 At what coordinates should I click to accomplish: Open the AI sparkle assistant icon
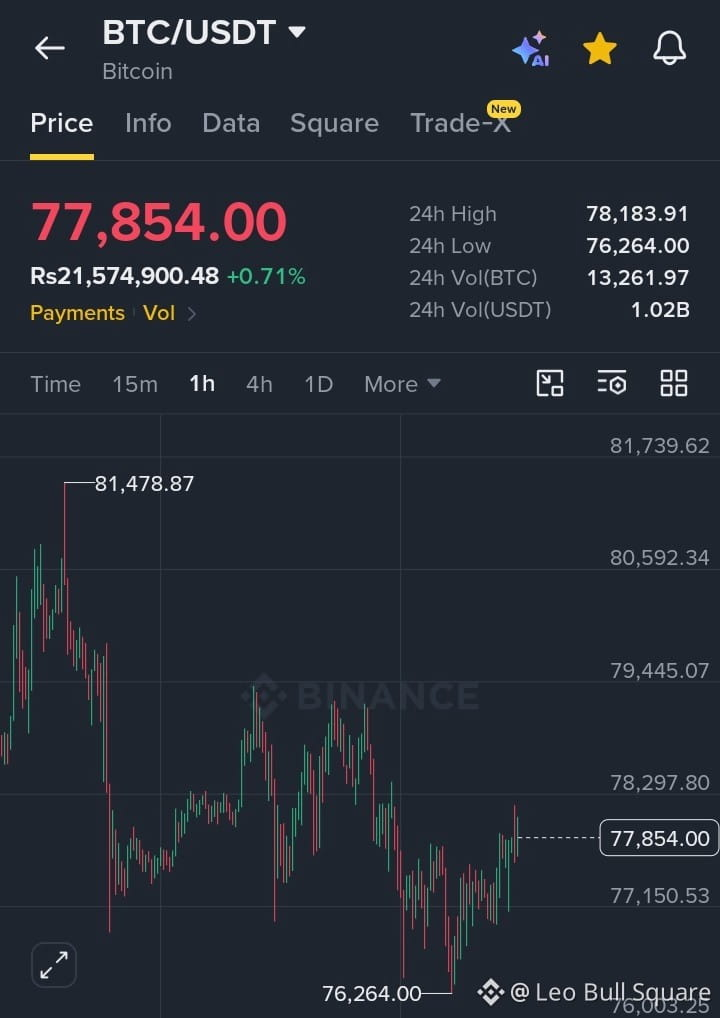(x=531, y=49)
